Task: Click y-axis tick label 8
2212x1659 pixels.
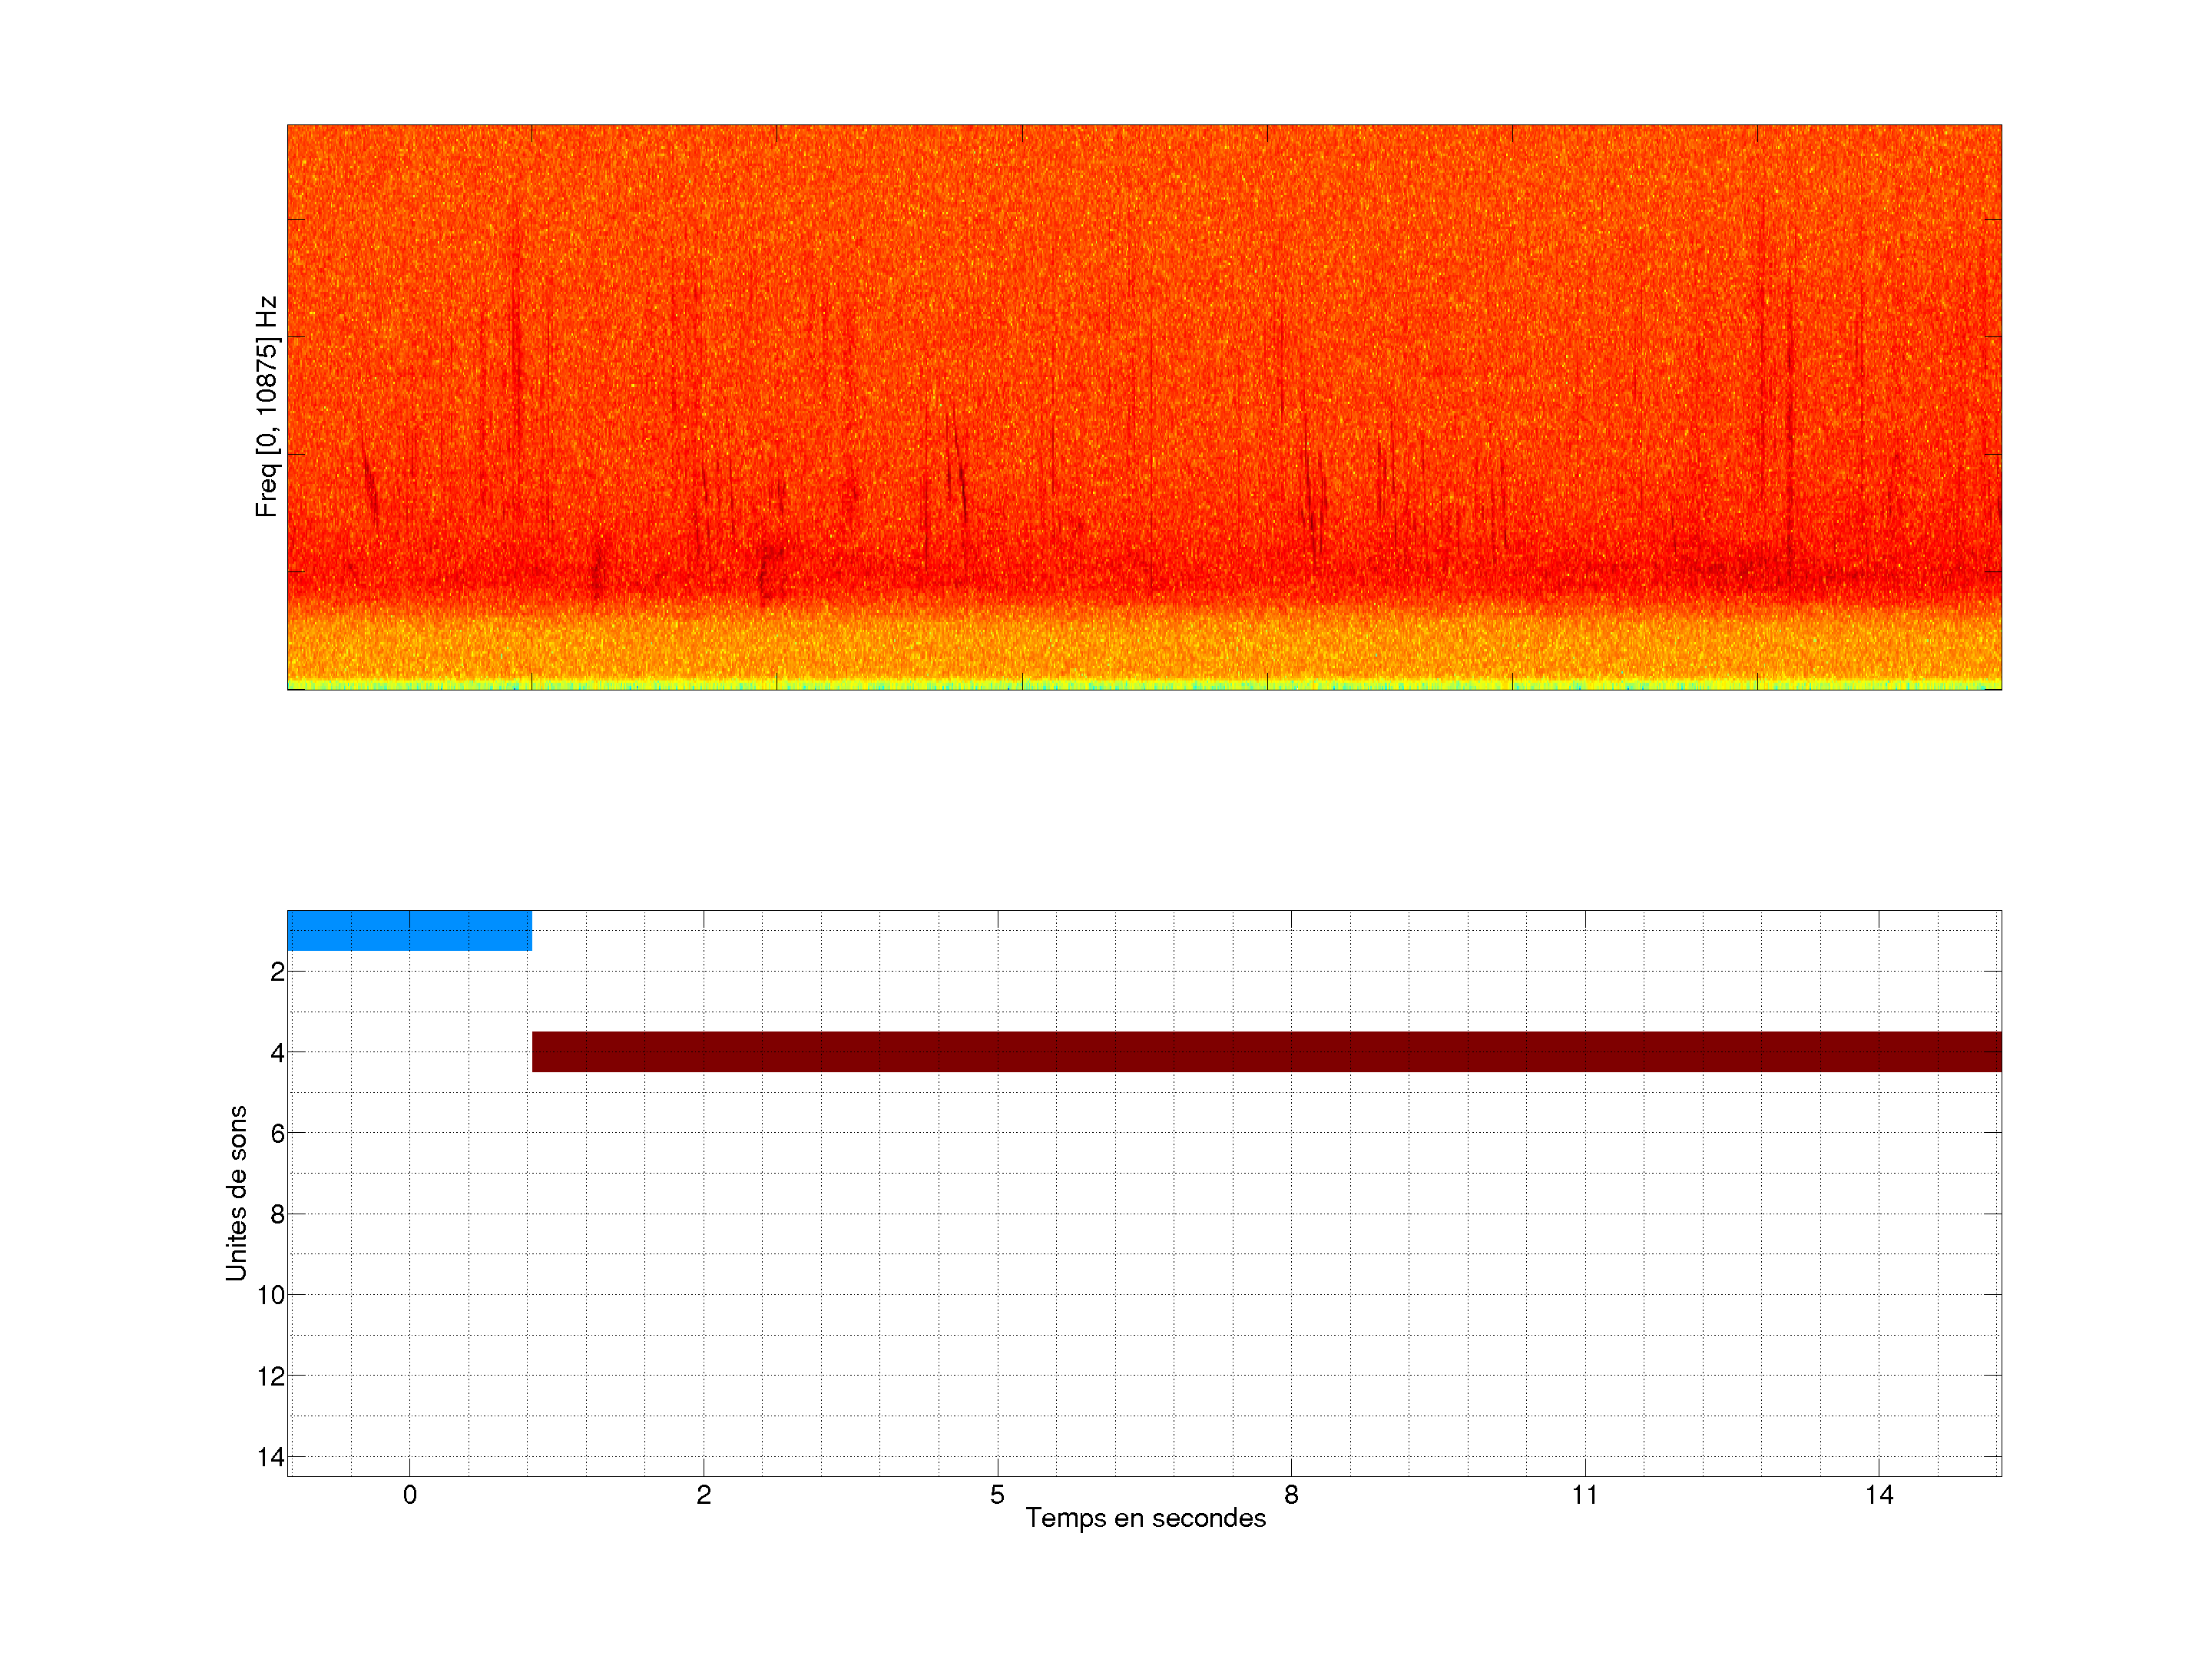Action: [x=277, y=1215]
